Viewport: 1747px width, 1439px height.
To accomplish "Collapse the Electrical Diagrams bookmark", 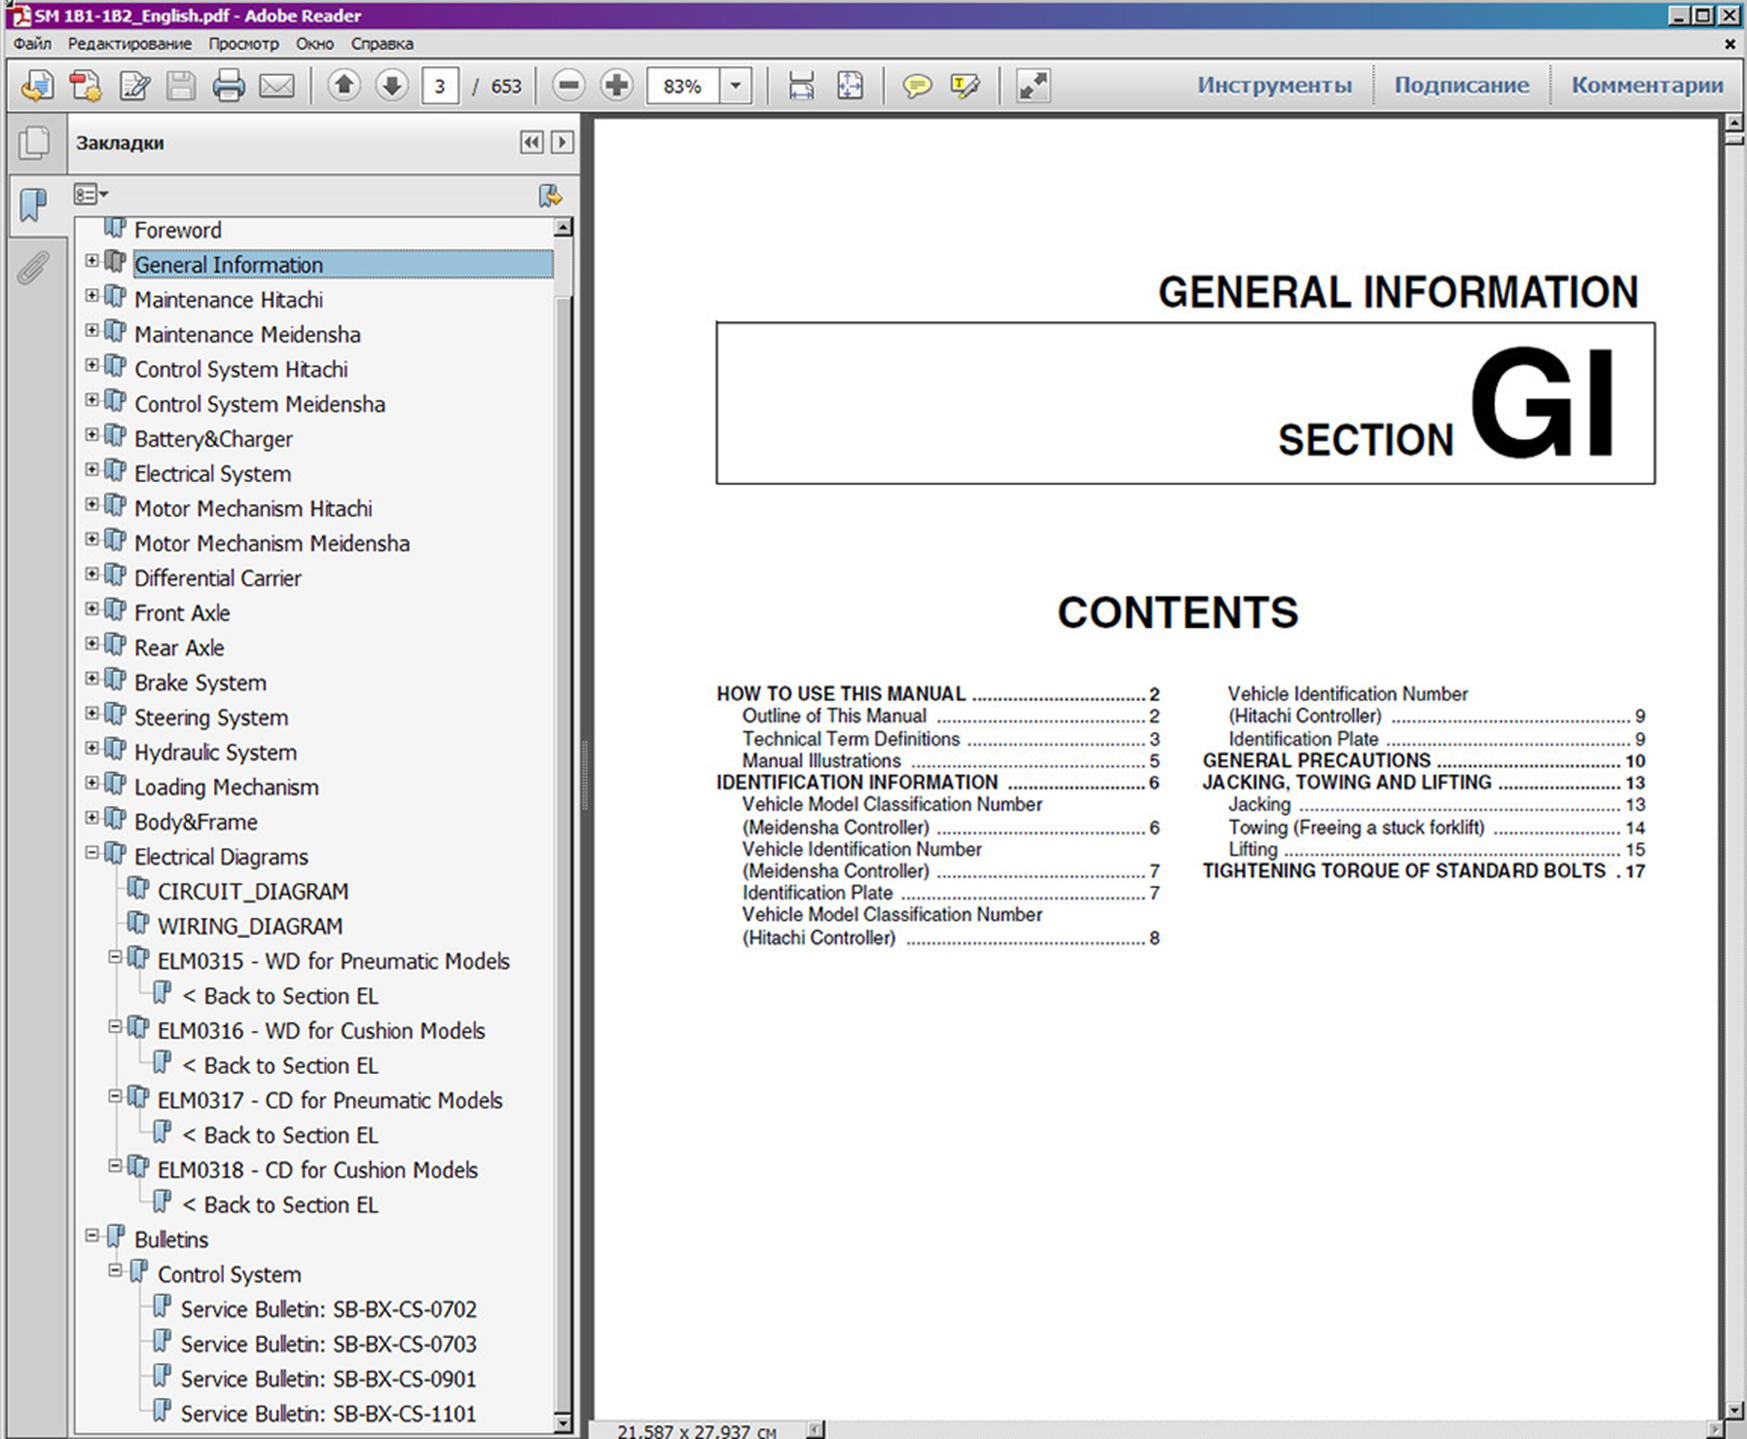I will coord(92,853).
